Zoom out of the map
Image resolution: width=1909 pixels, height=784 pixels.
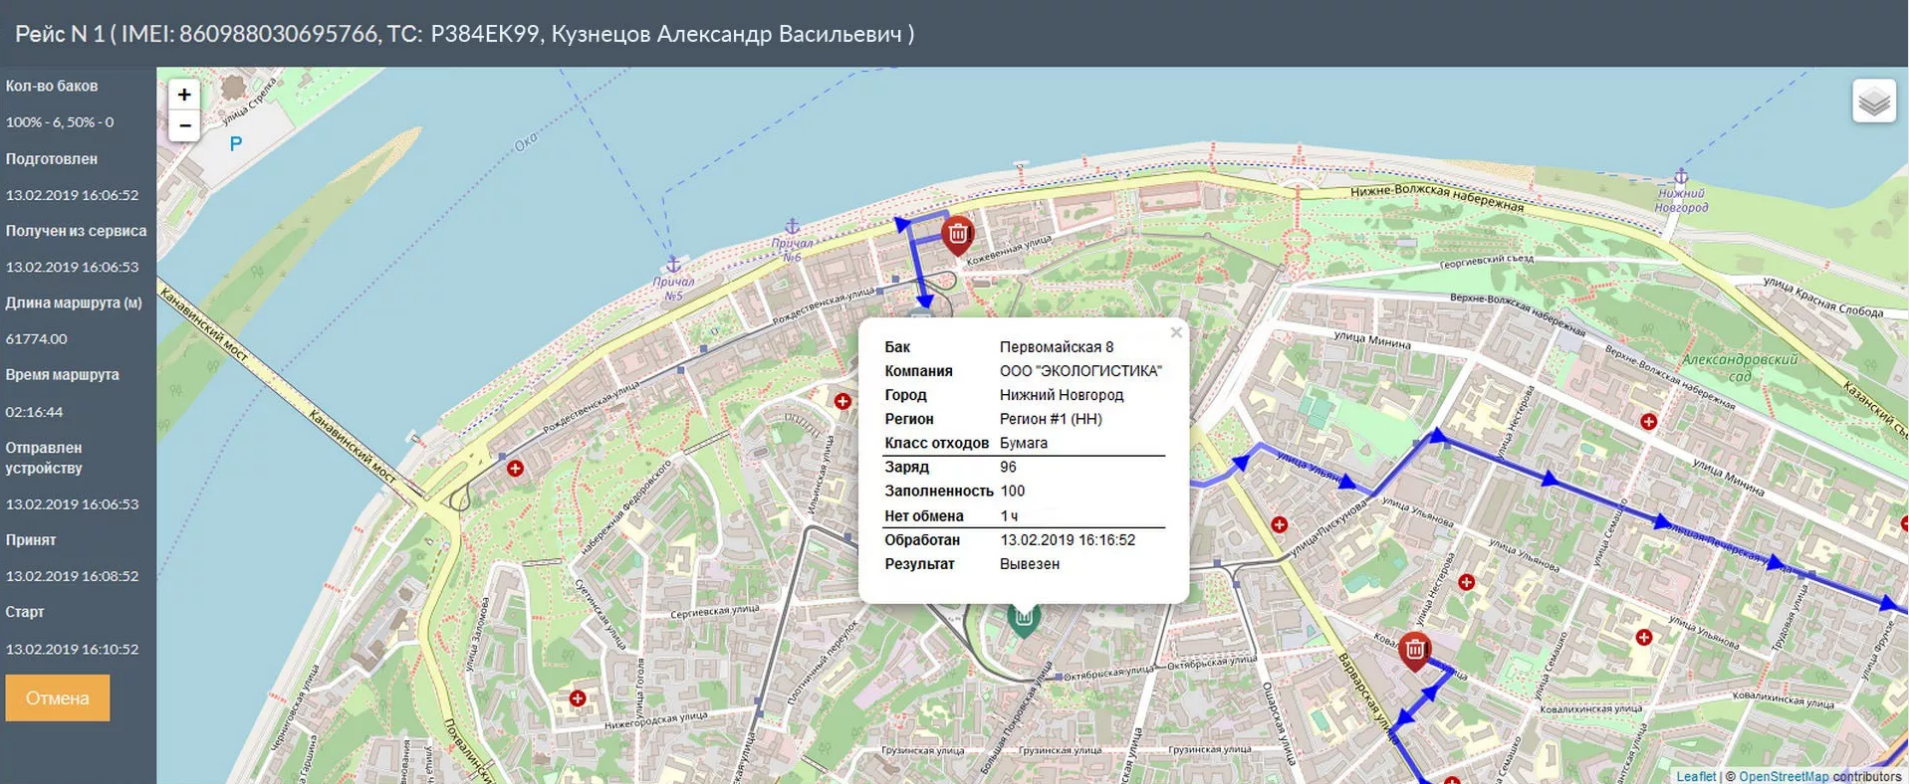tap(184, 125)
